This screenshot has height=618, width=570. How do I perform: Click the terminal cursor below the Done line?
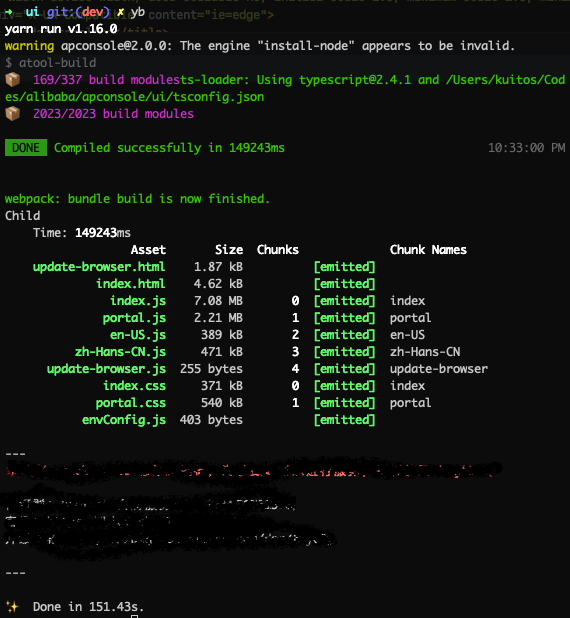[134, 616]
